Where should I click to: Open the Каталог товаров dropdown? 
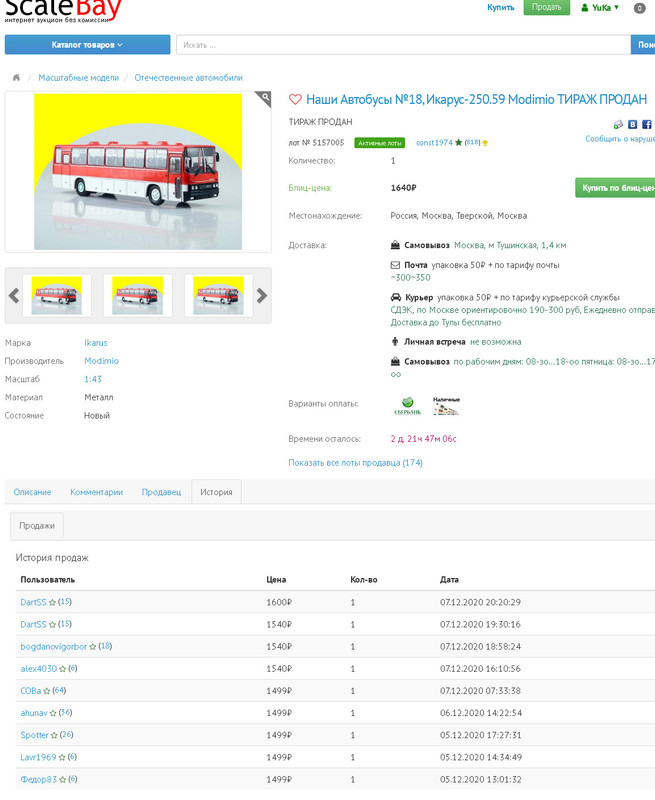tap(87, 44)
